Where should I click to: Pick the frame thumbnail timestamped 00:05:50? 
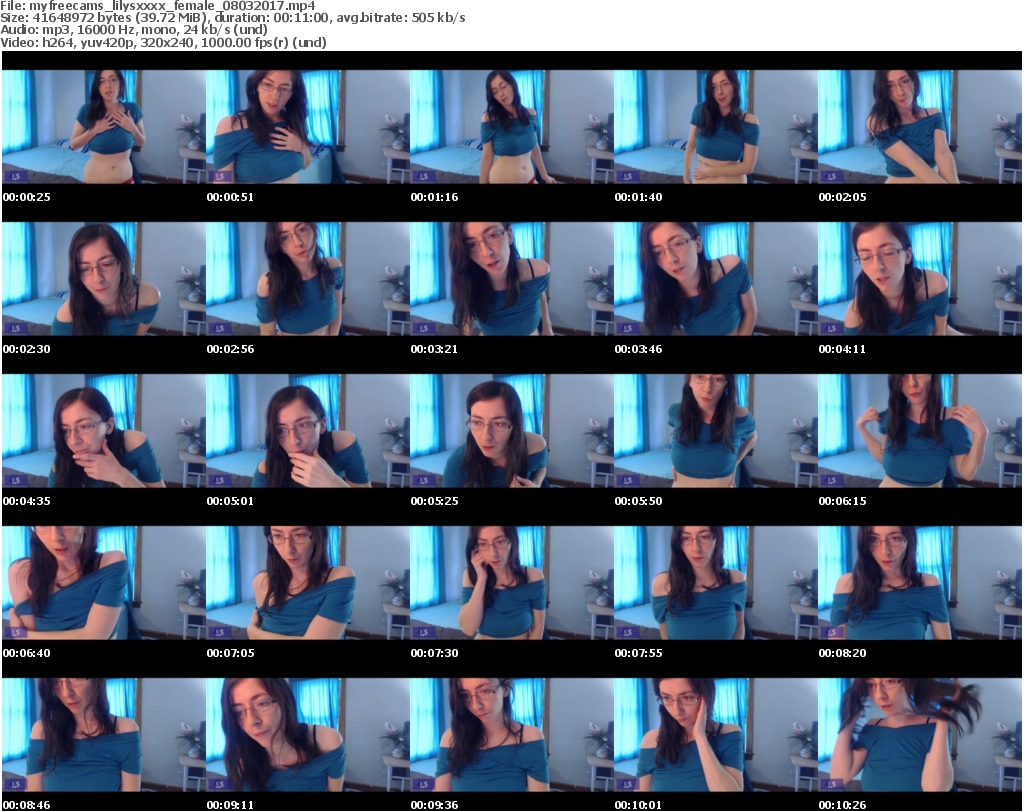tap(716, 431)
